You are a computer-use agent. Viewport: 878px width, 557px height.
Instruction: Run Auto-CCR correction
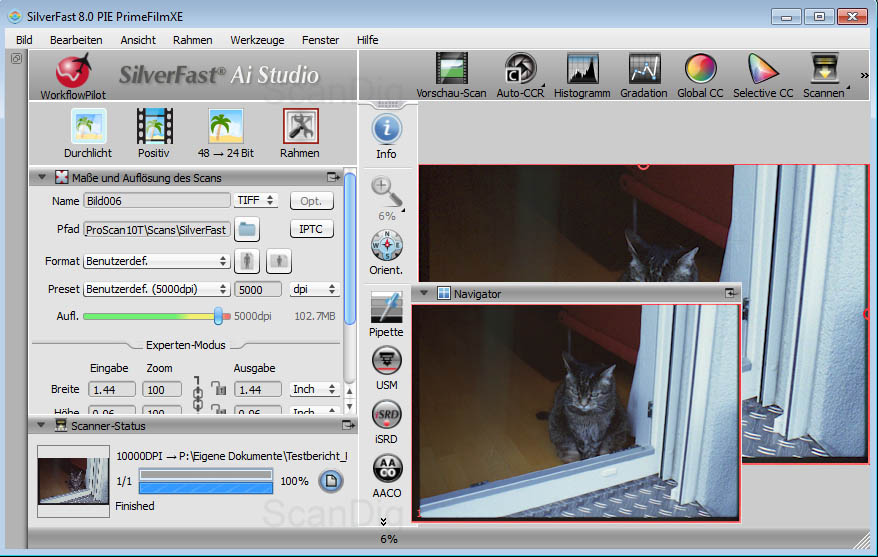coord(520,76)
